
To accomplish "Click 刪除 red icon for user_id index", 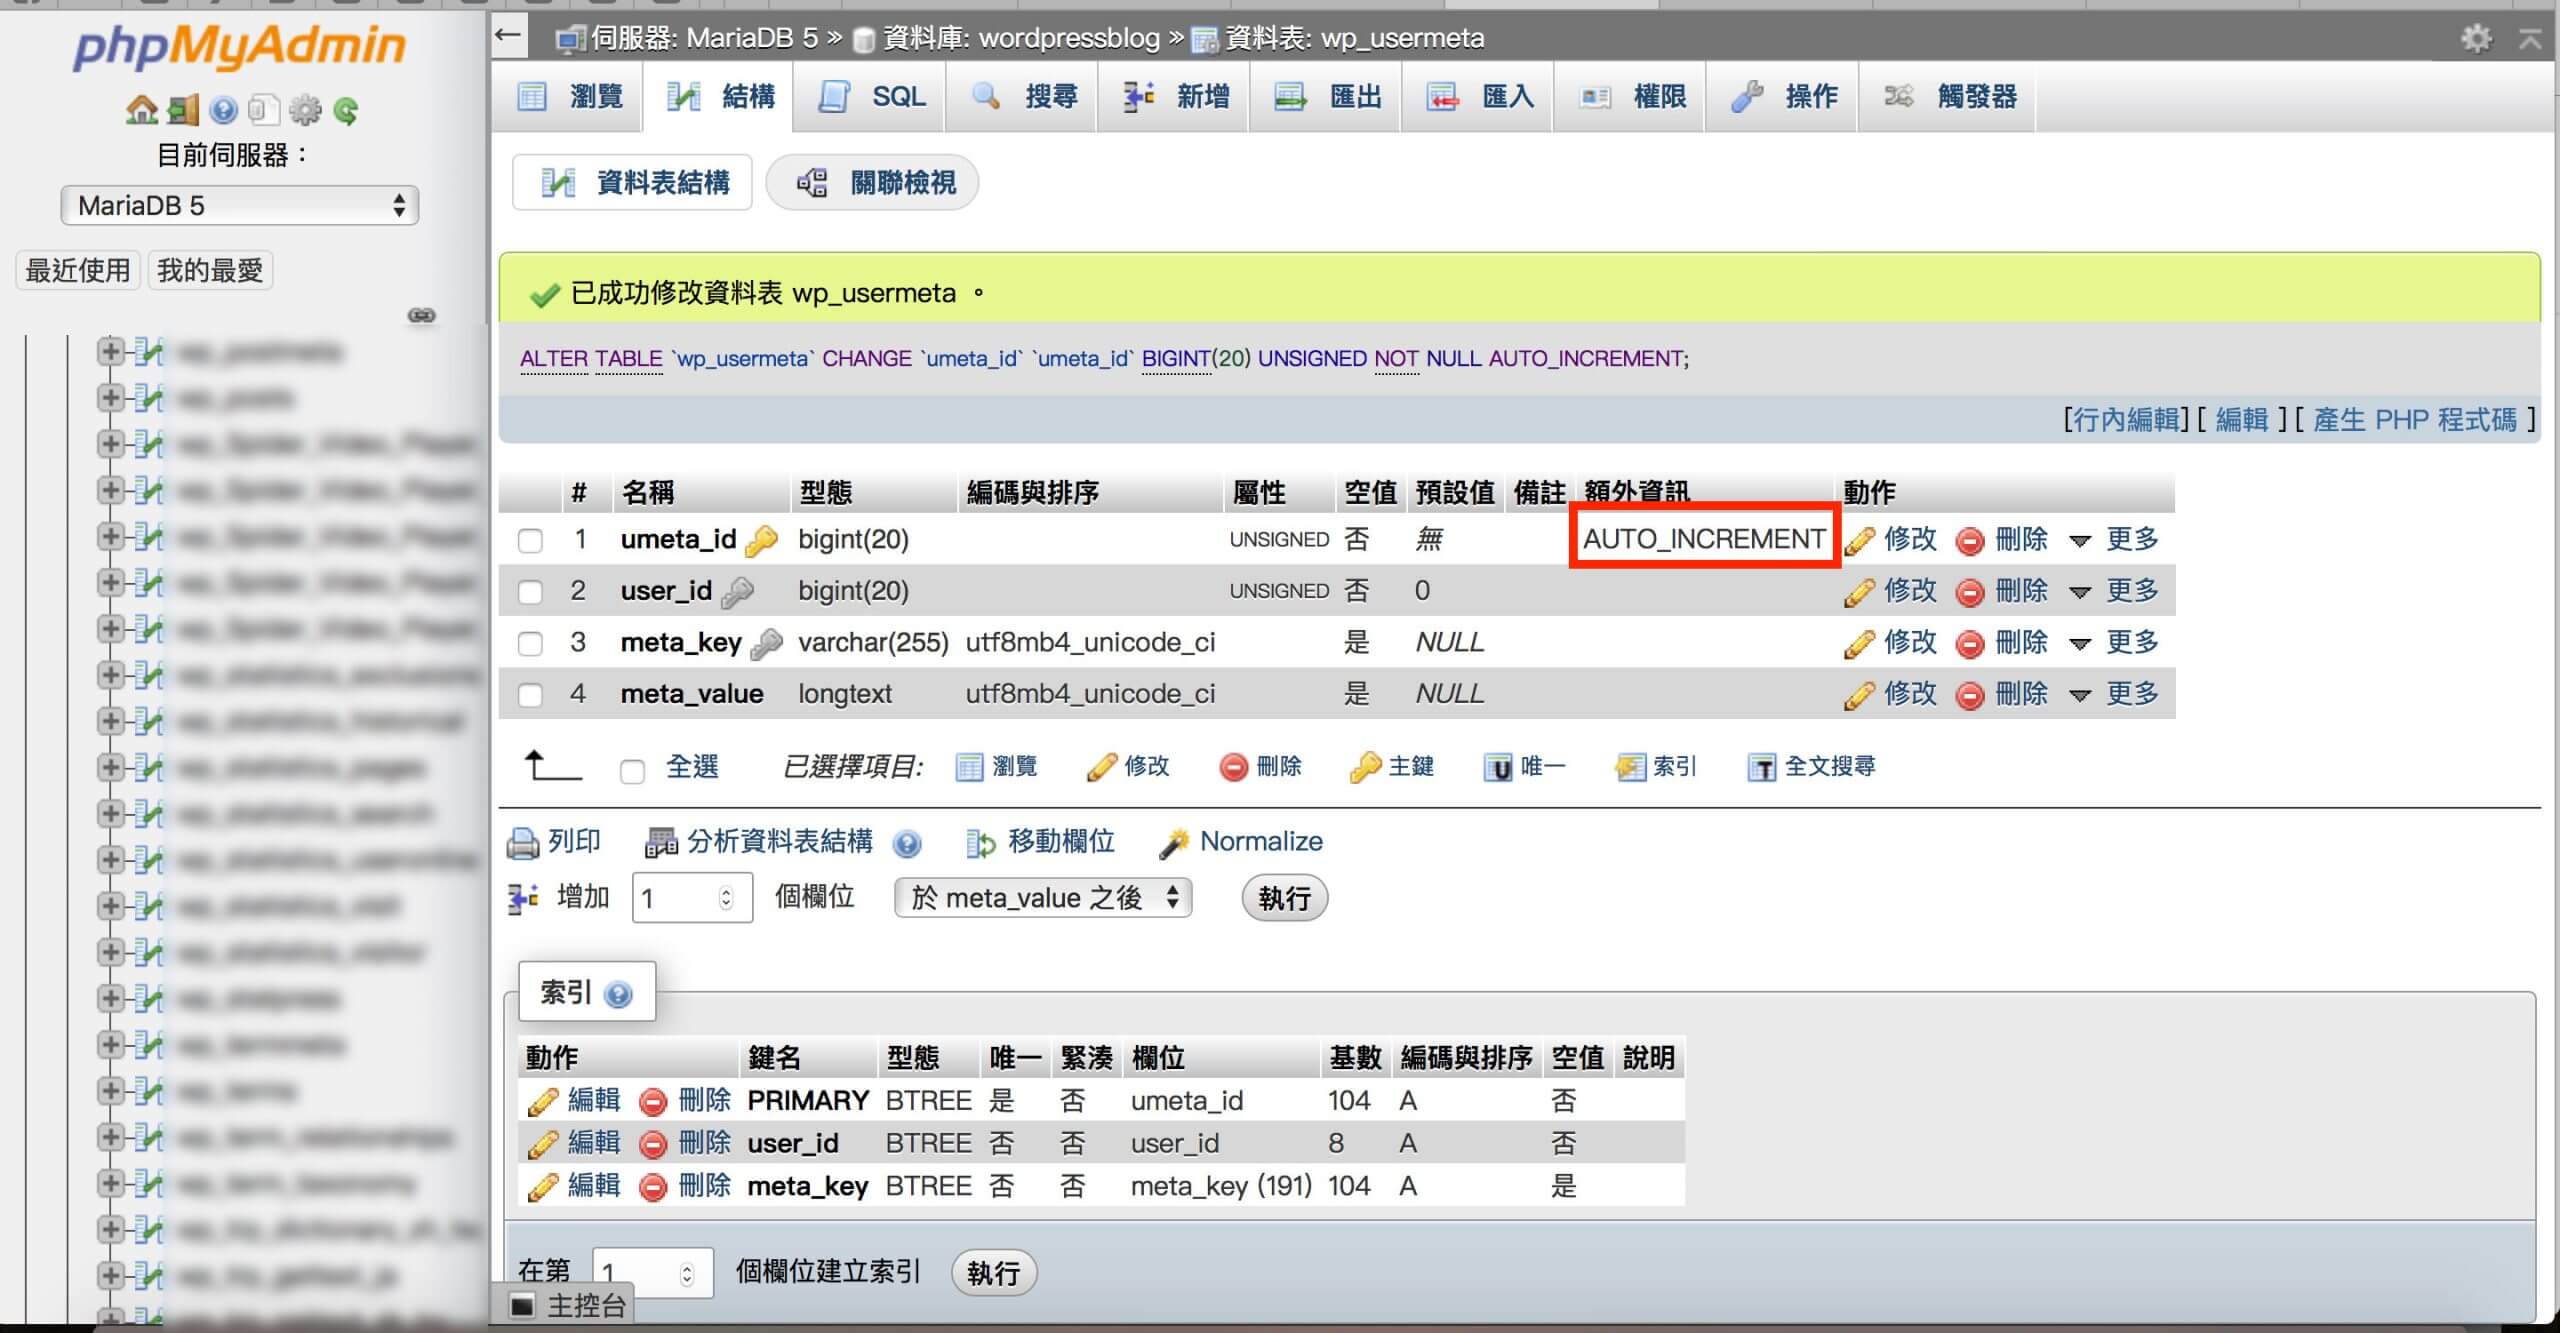I will (652, 1144).
